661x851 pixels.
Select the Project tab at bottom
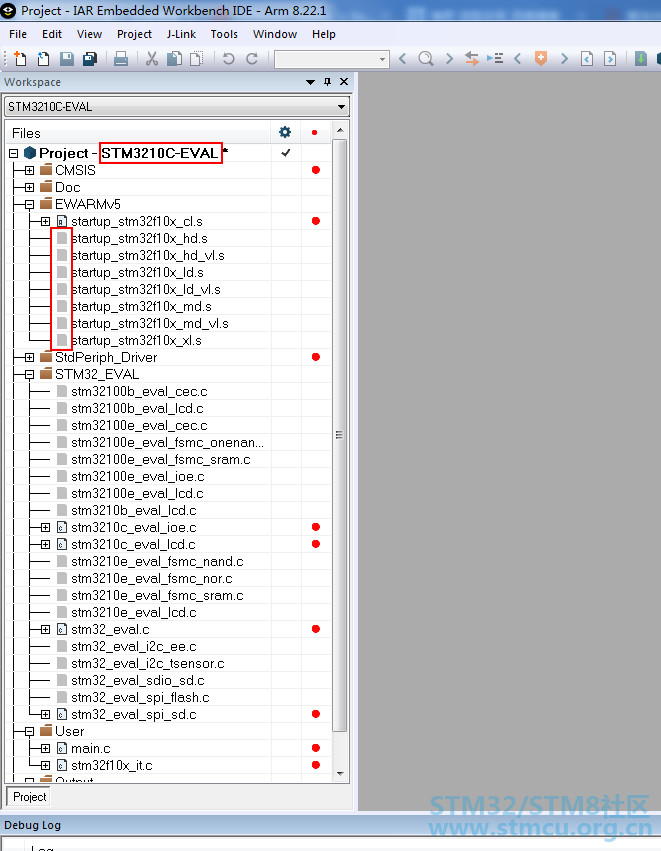click(x=29, y=797)
